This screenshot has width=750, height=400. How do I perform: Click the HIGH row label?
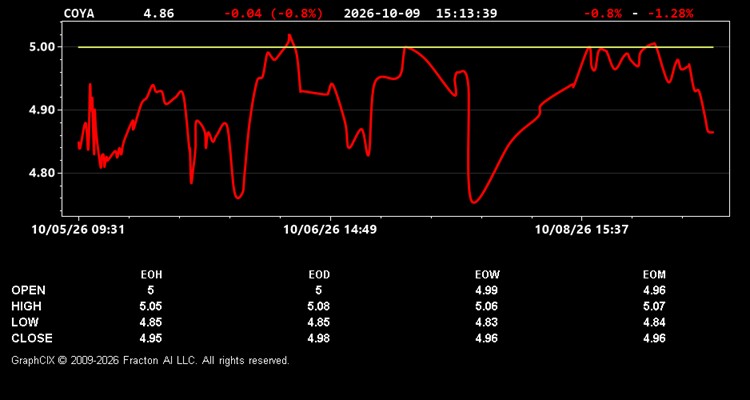pos(26,306)
